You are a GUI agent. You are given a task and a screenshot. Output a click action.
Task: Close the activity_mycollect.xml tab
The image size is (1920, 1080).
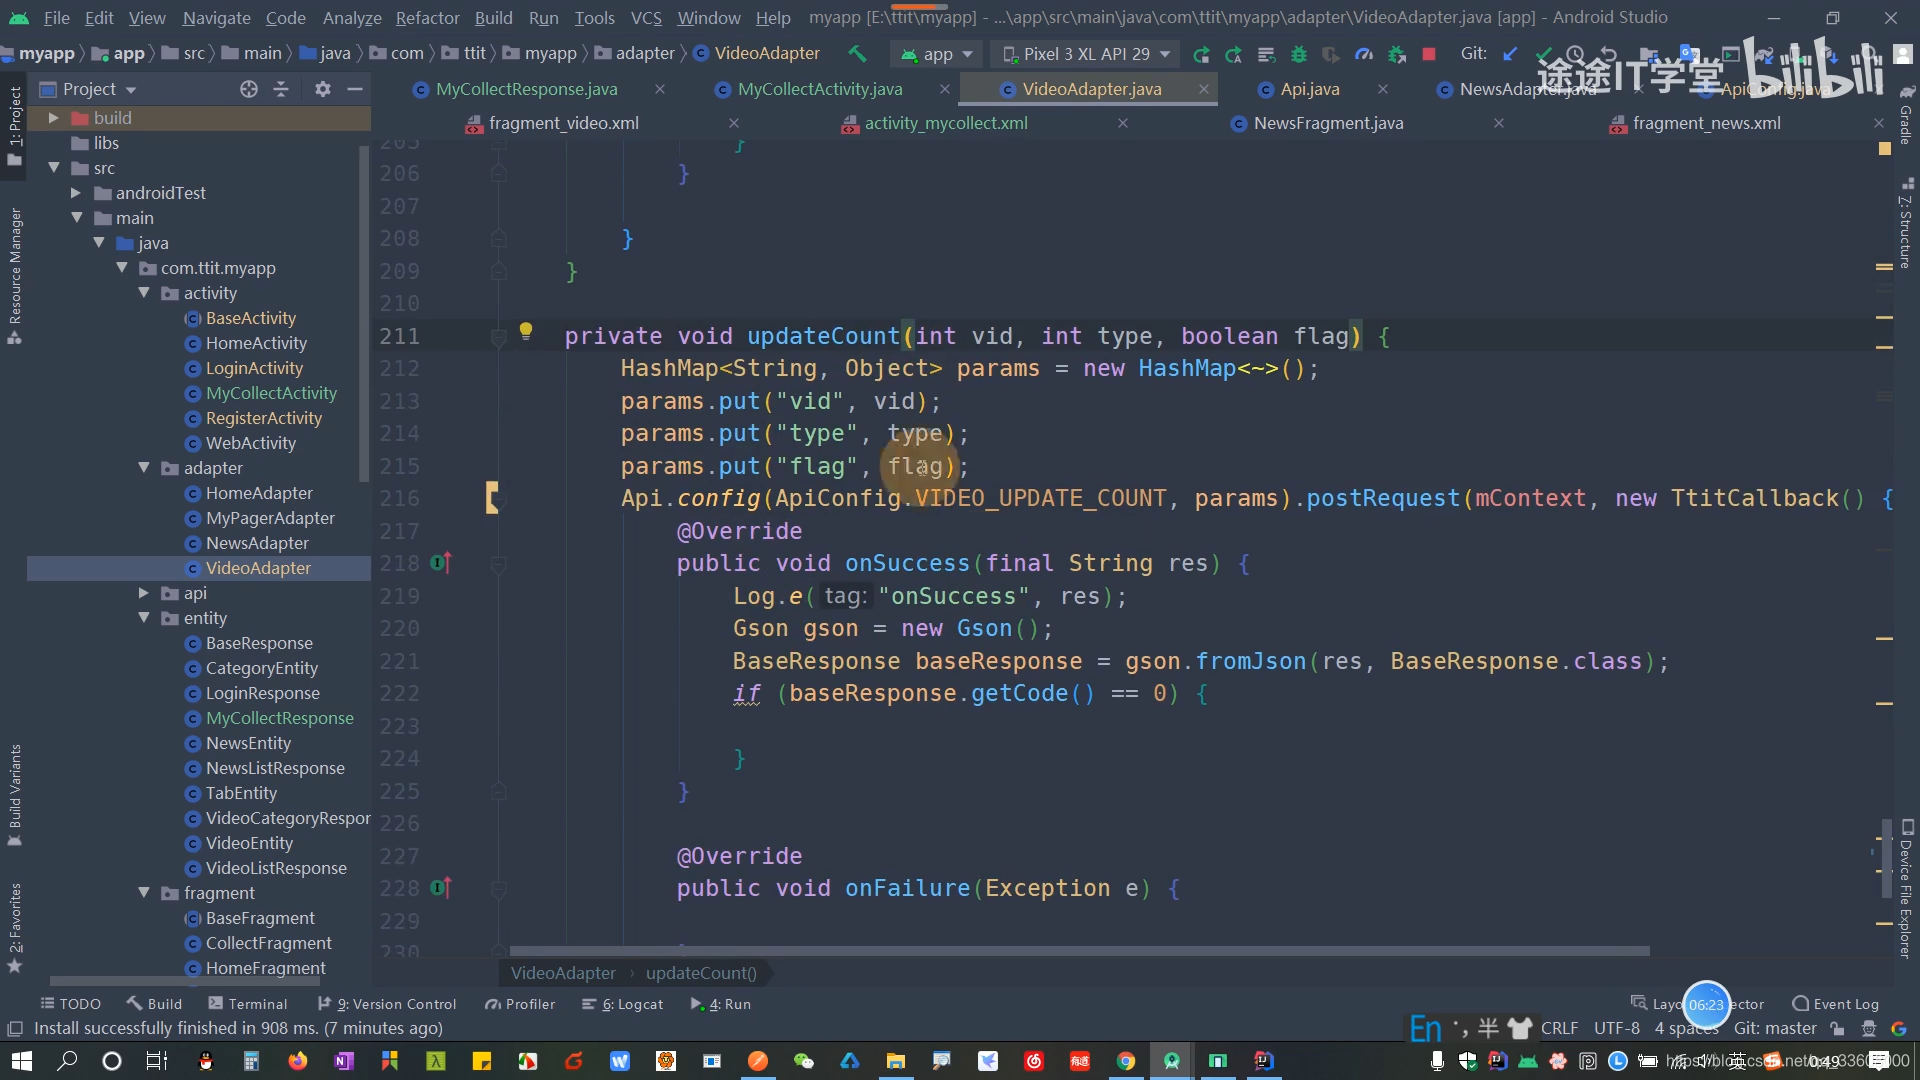(x=1123, y=123)
